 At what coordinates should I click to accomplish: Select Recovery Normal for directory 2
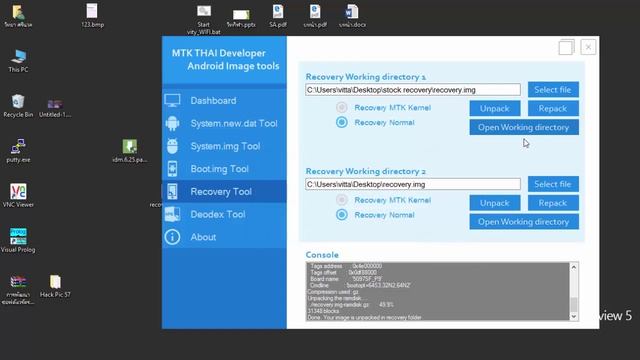(342, 215)
